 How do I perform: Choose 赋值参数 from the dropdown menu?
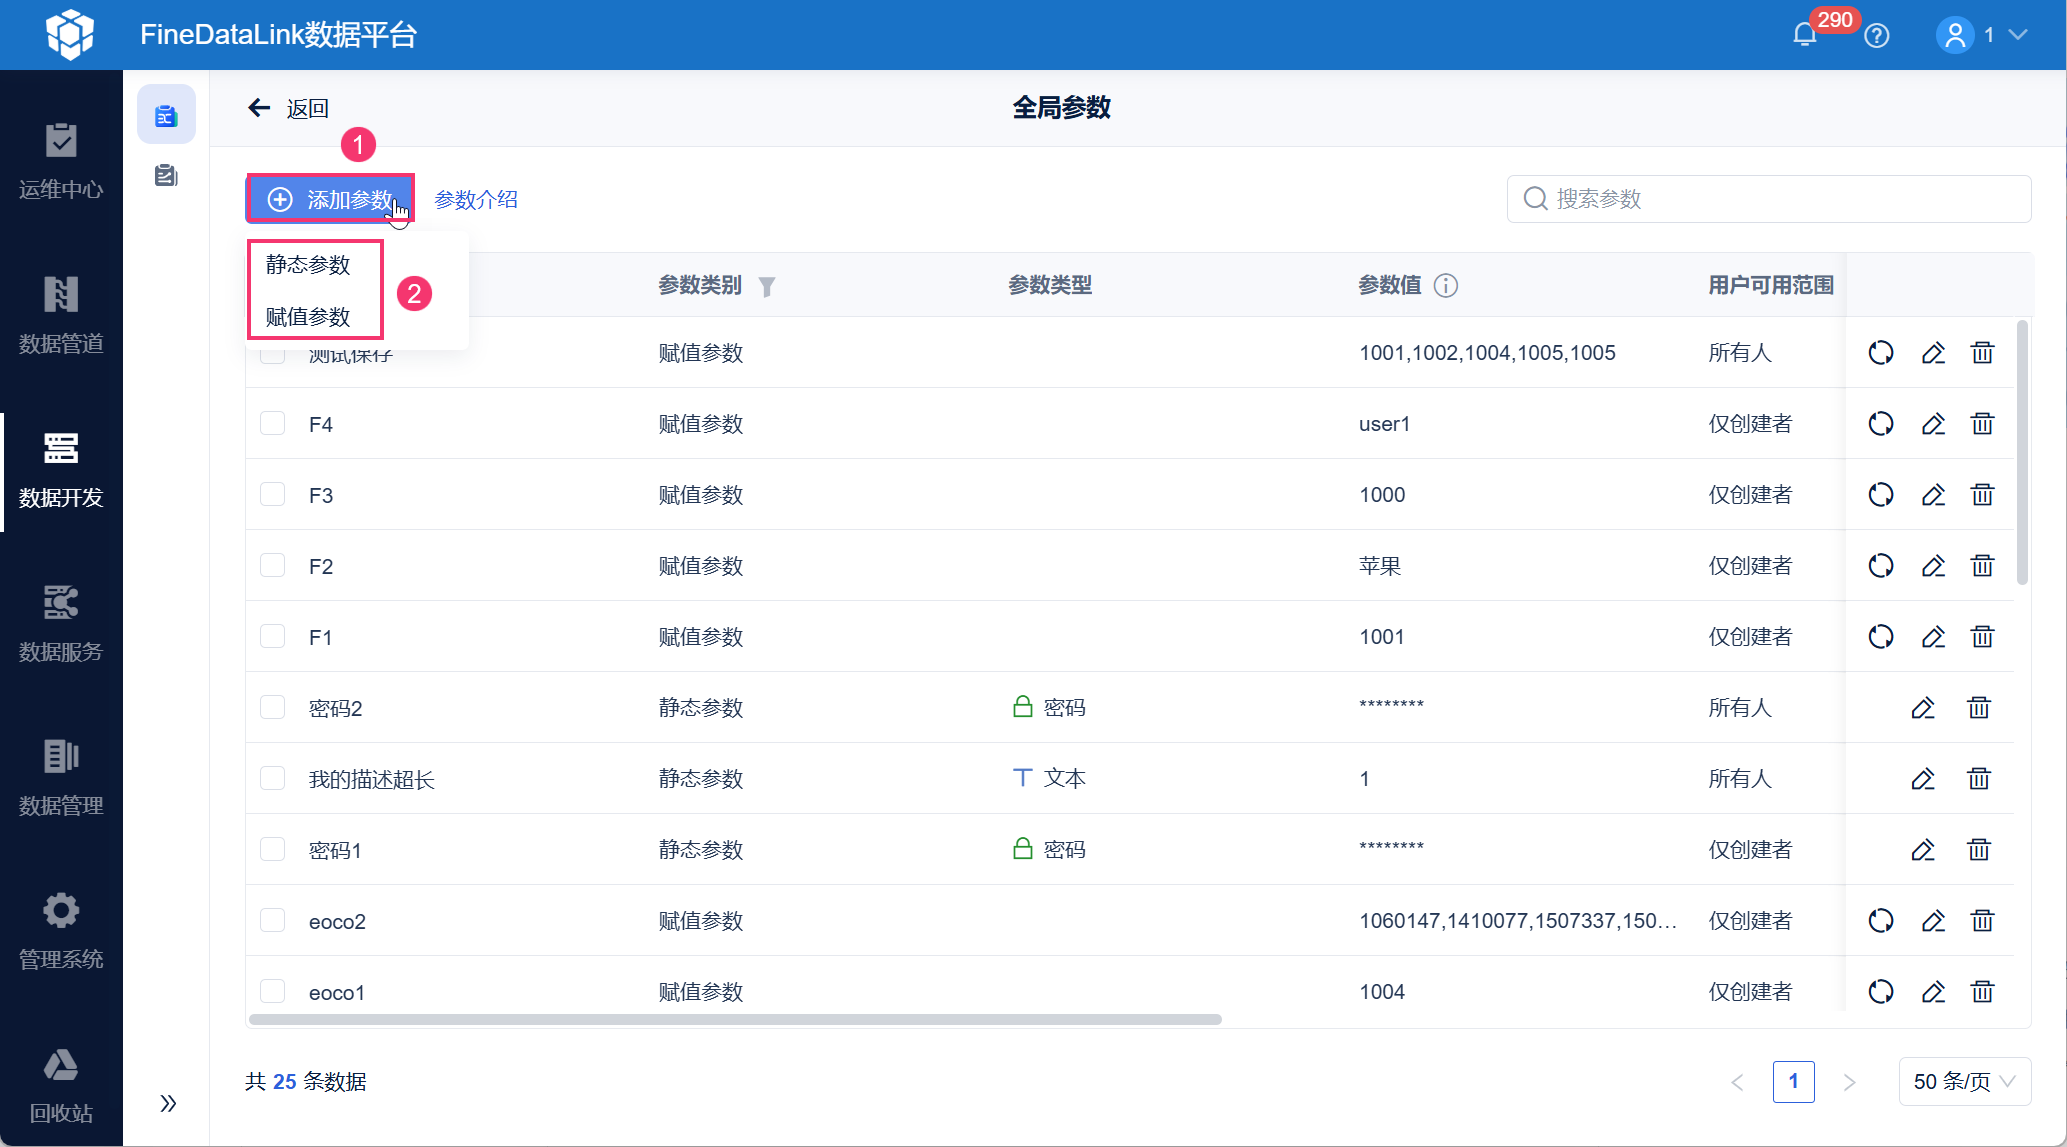click(308, 317)
